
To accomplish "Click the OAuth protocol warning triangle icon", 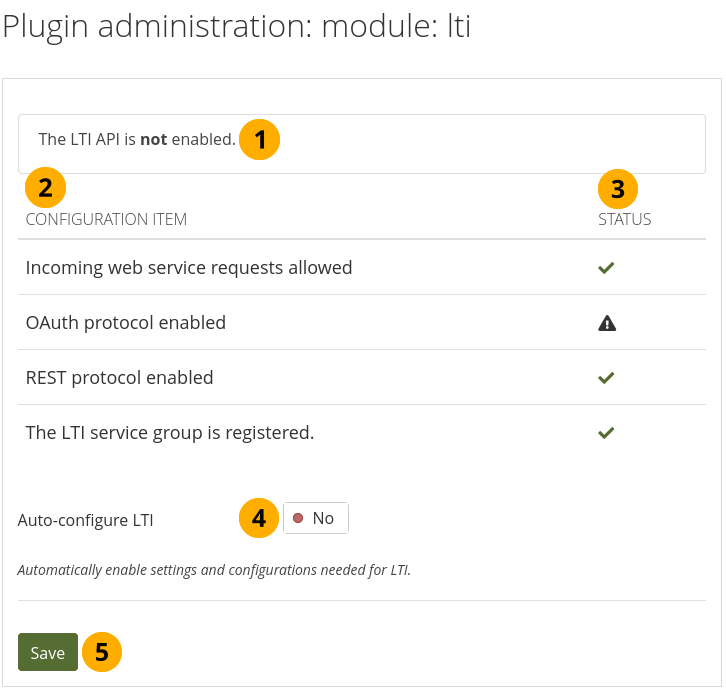I will tap(606, 323).
